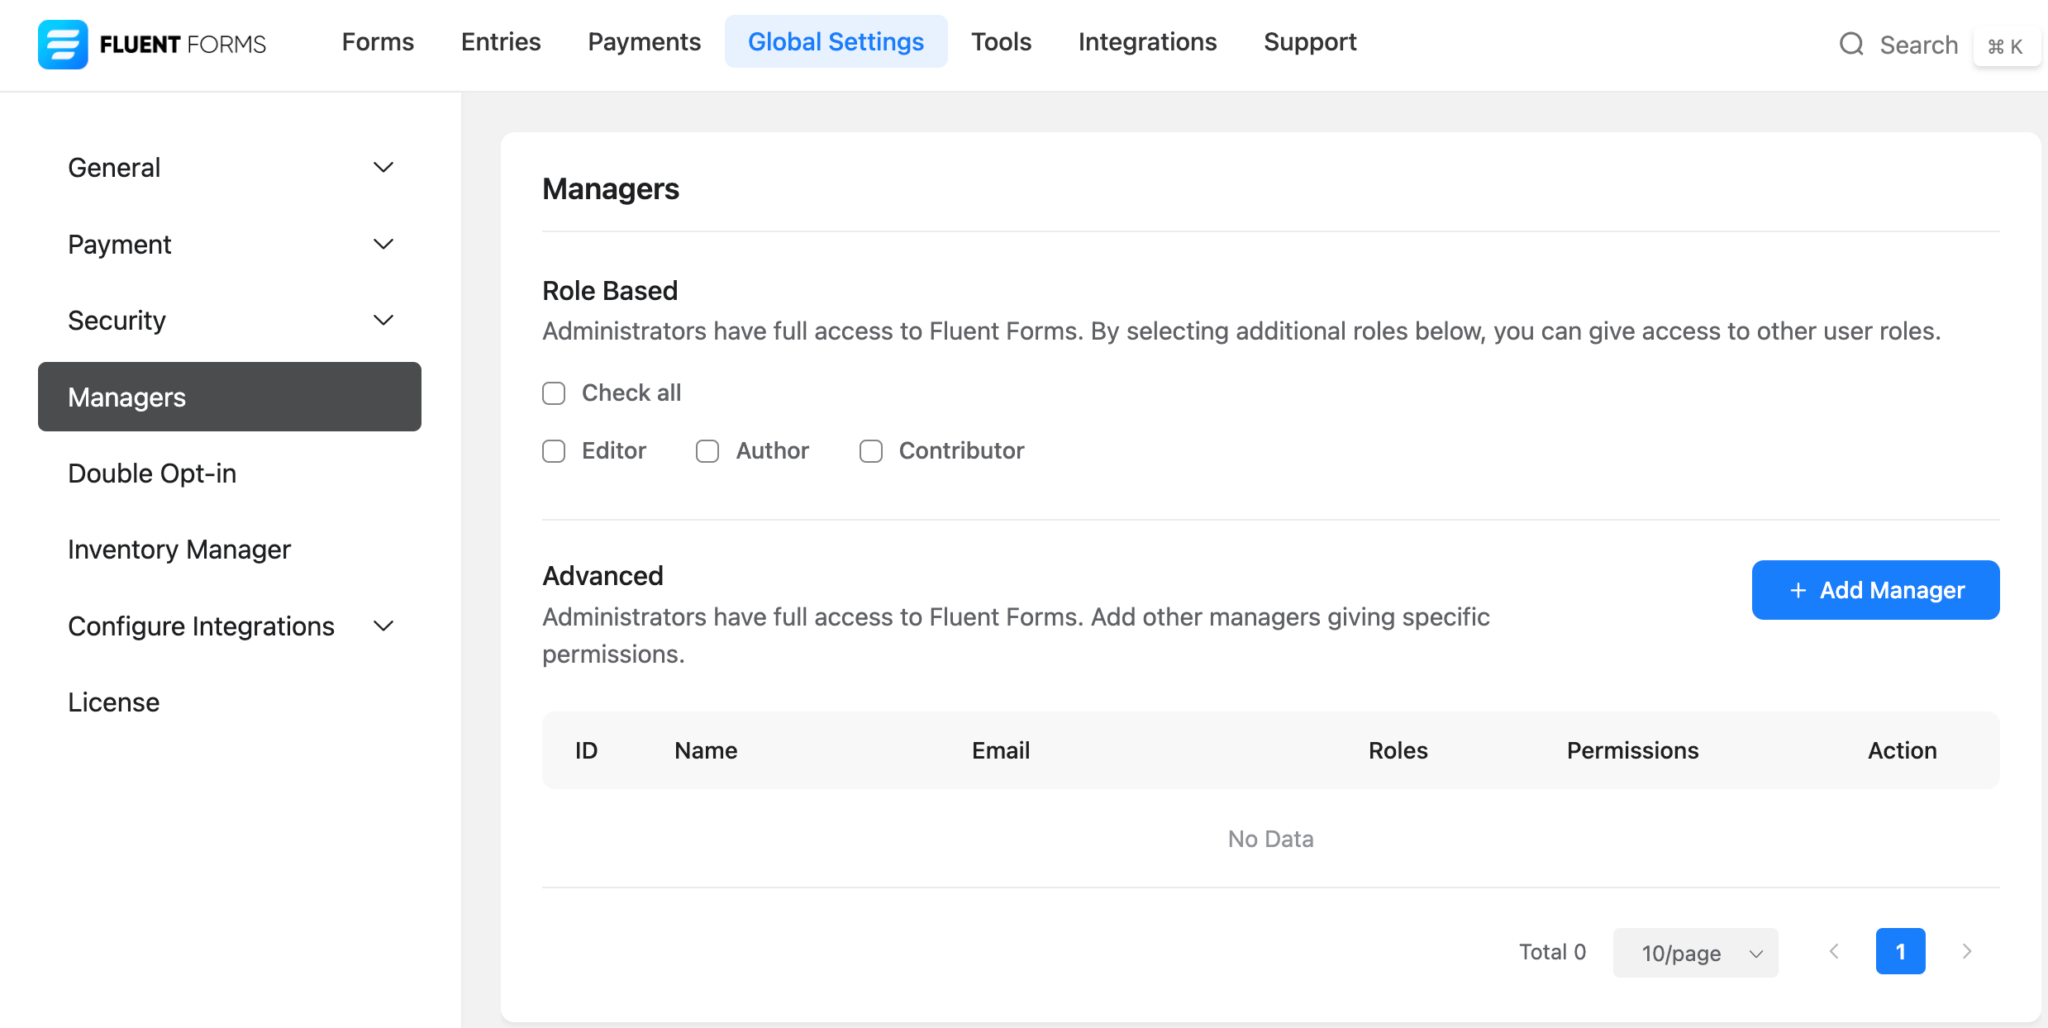Viewport: 2048px width, 1028px height.
Task: Open the Managers sidebar section
Action: (x=126, y=397)
